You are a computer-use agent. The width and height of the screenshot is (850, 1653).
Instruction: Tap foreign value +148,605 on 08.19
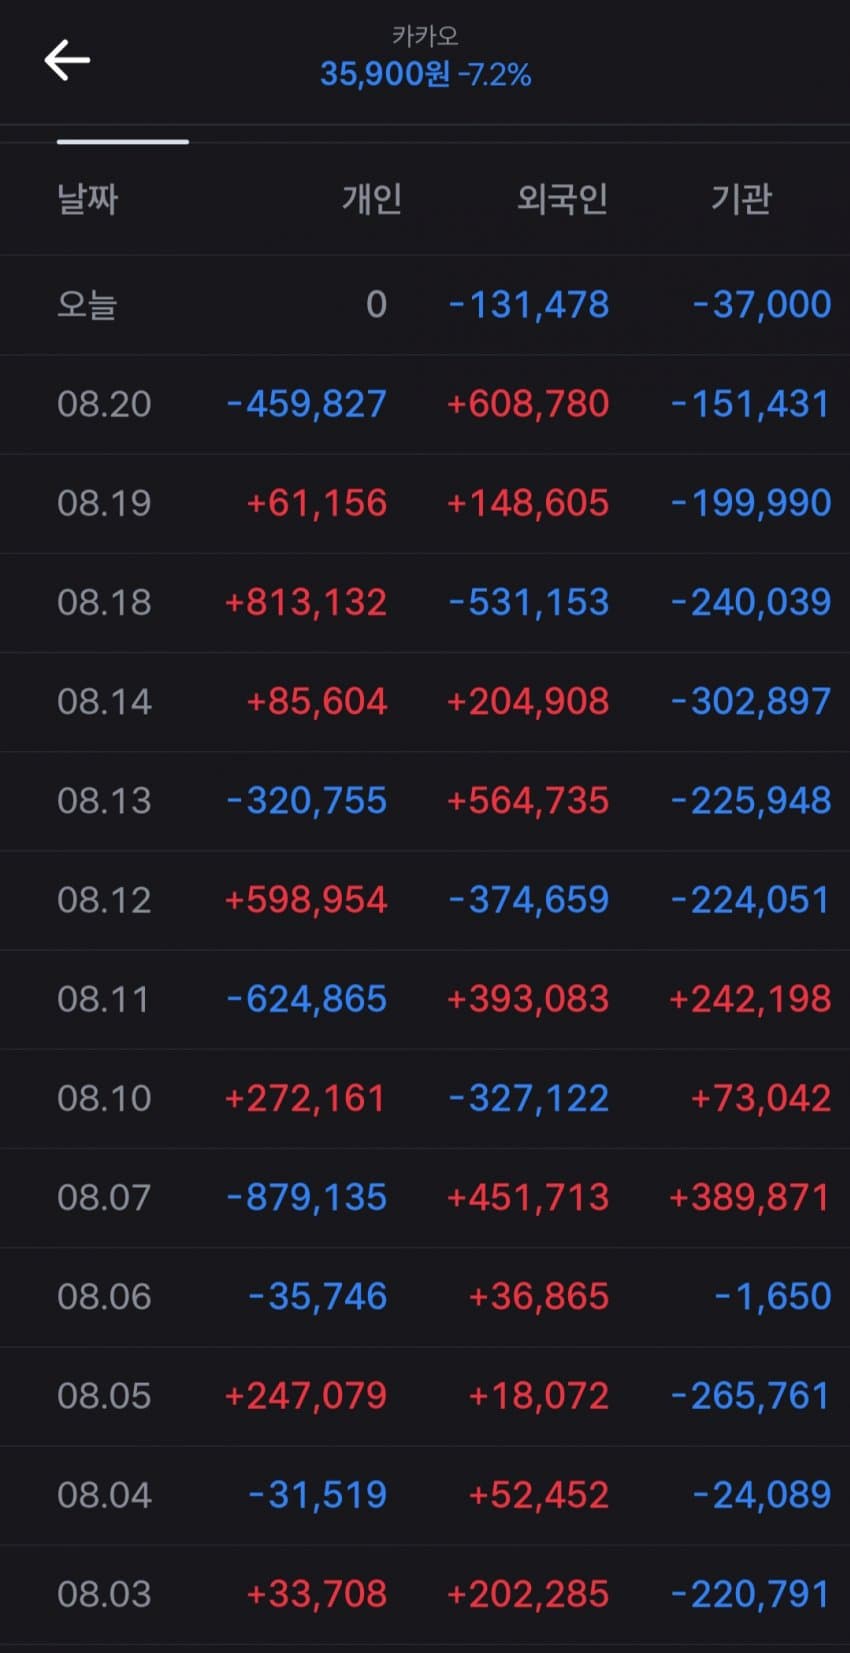tap(528, 503)
